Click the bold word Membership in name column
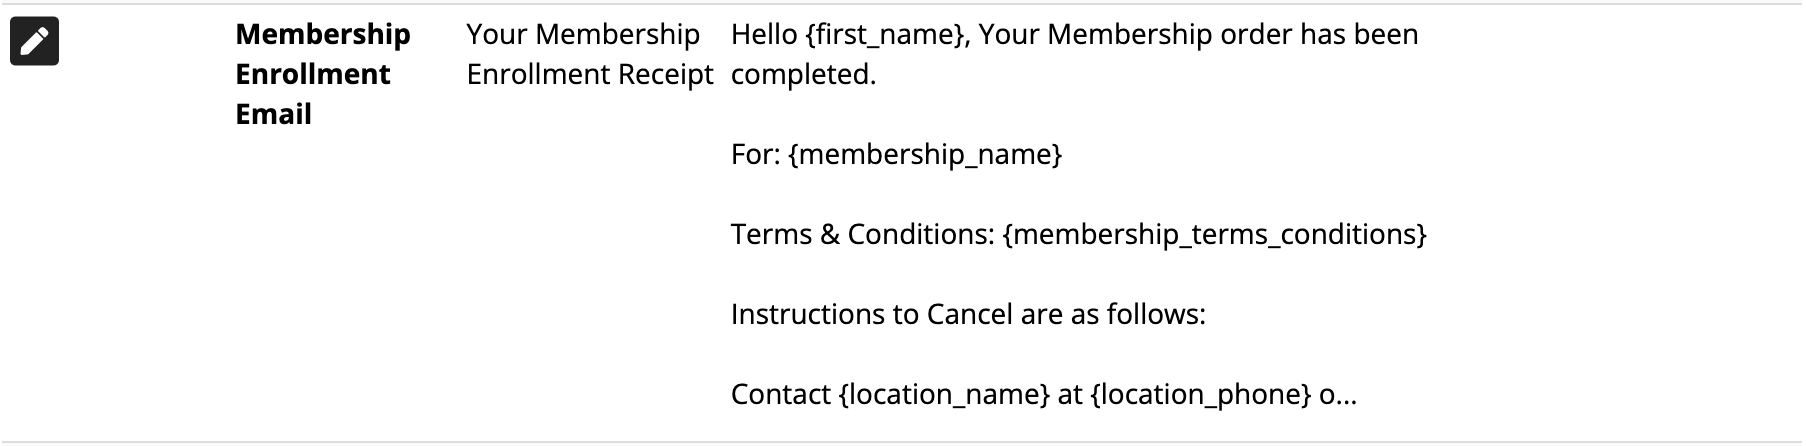The height and width of the screenshot is (446, 1806). [x=323, y=35]
